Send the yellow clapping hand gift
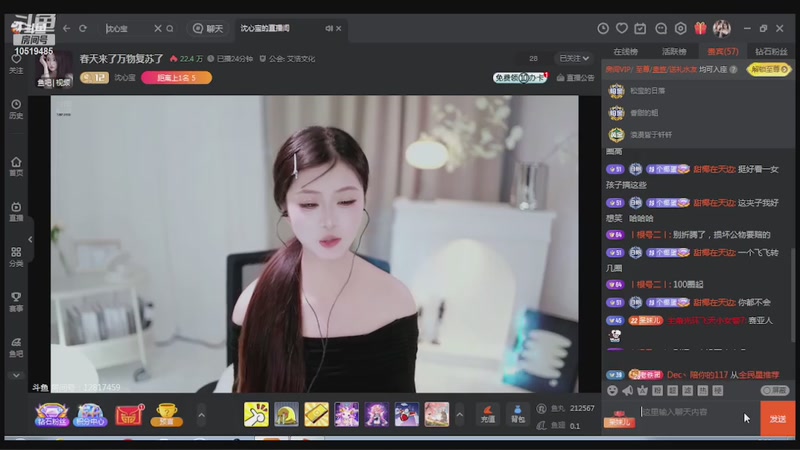Screen dimensions: 800x450 tap(256, 414)
